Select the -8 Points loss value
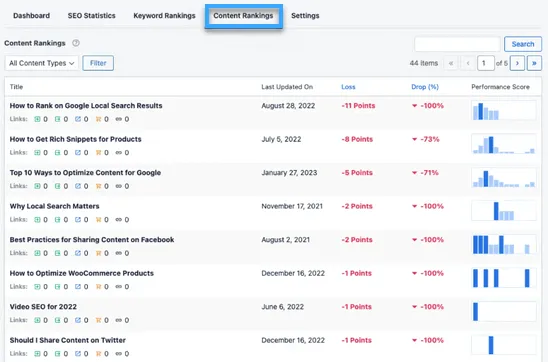 (x=357, y=139)
